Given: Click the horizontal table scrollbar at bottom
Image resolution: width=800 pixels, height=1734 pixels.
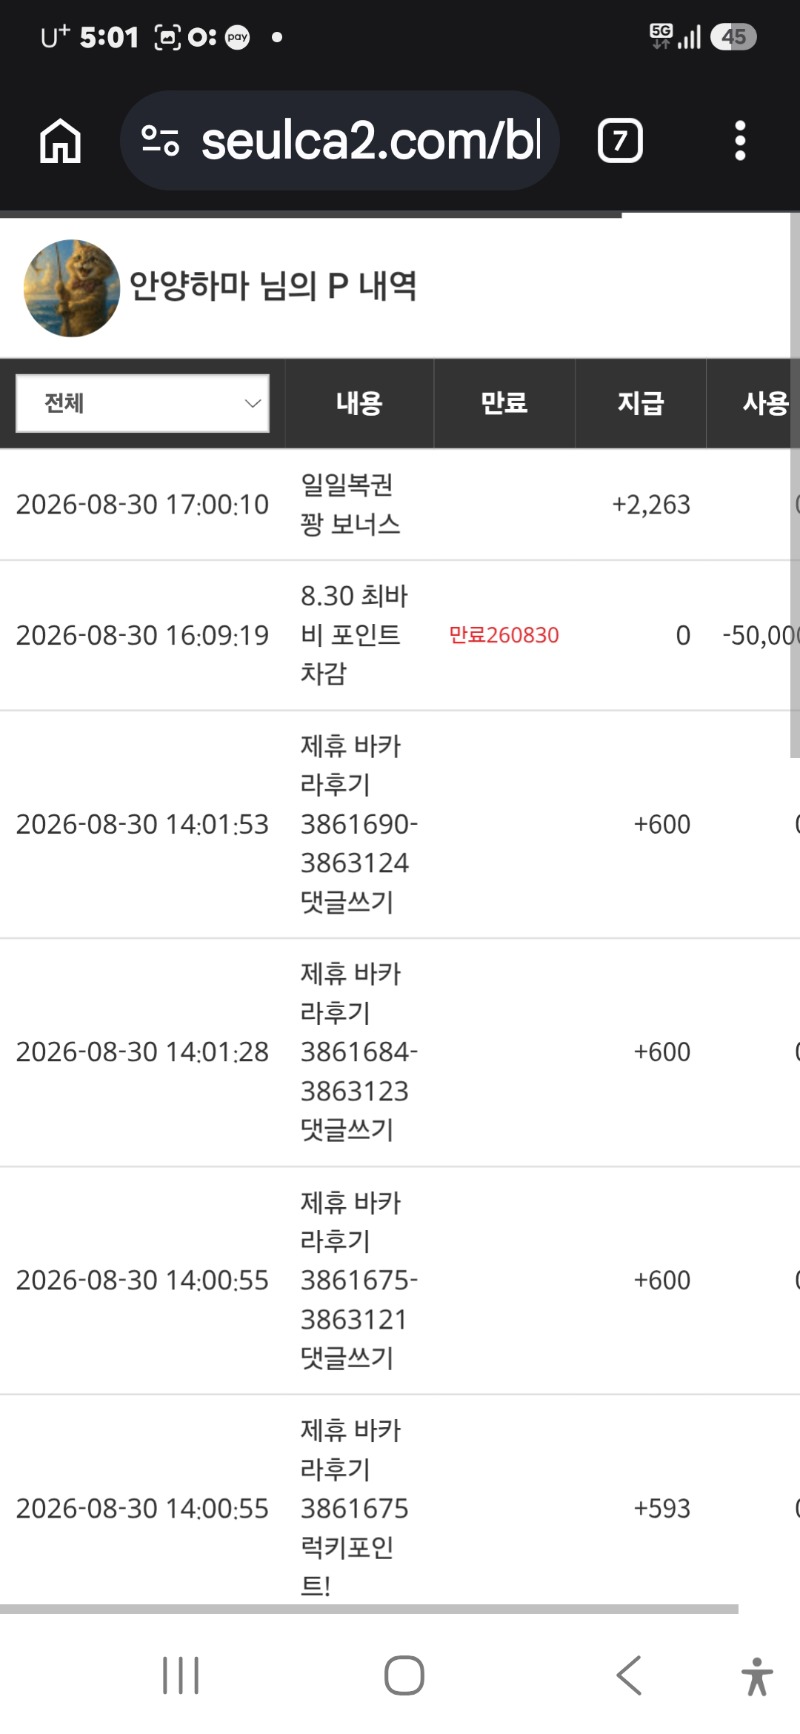Looking at the screenshot, I should click(x=369, y=1609).
